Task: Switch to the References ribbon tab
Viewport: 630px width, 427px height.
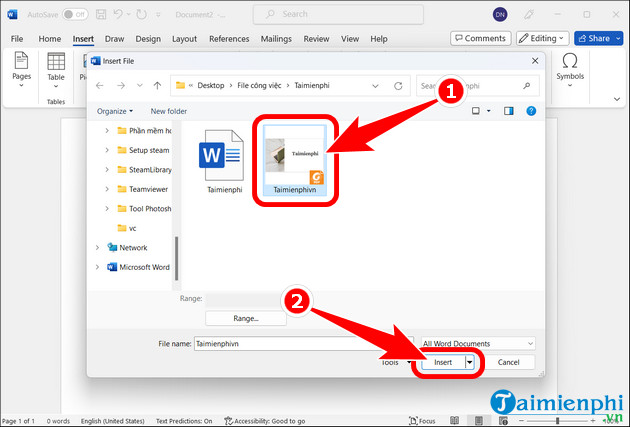Action: pos(229,39)
